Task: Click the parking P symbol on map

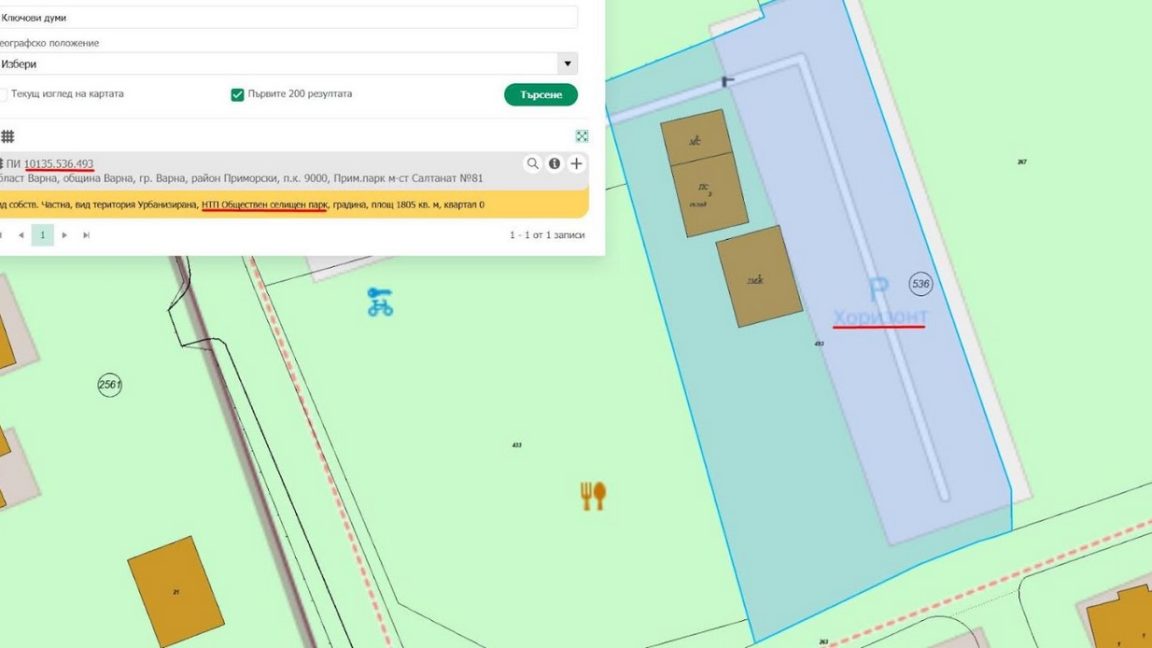Action: click(878, 291)
